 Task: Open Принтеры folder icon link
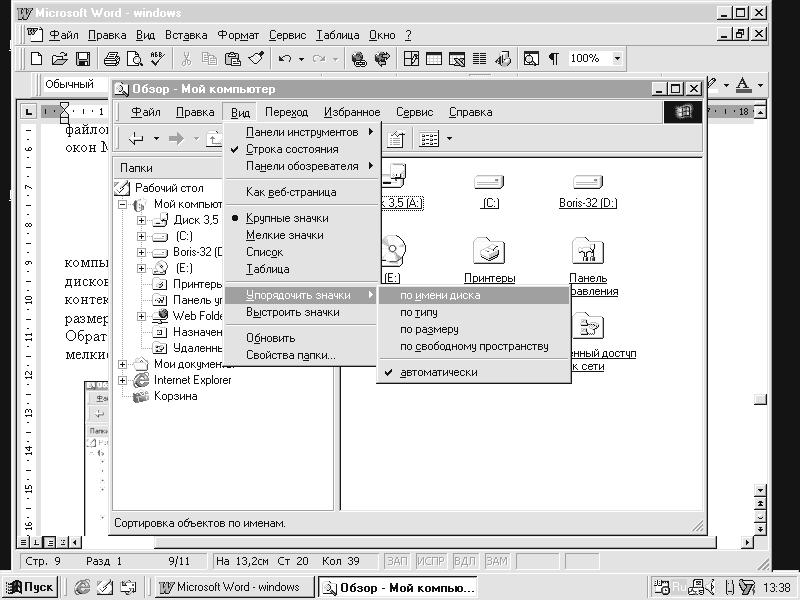click(489, 279)
